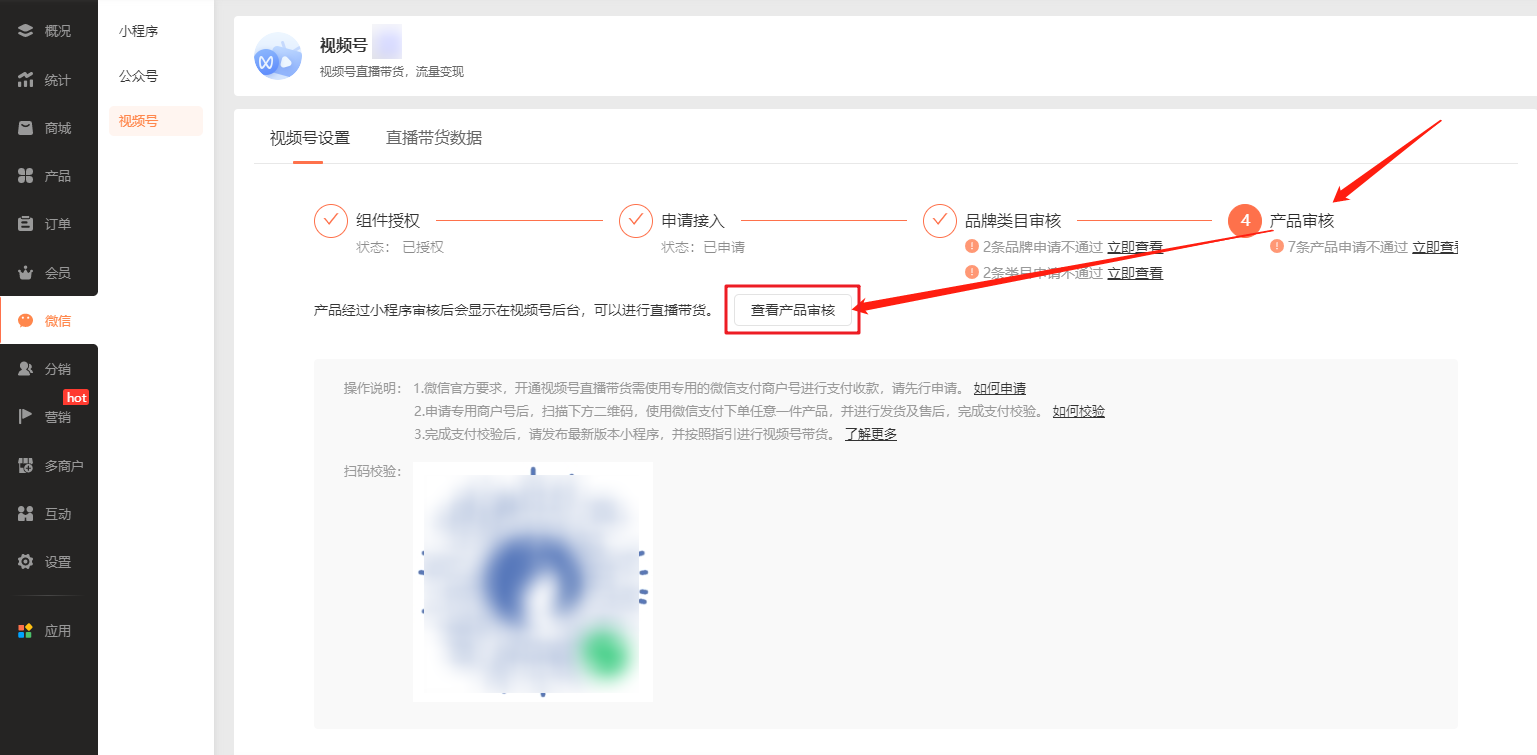This screenshot has height=755, width=1537.
Task: Click 立即查看 for brand application failures
Action: pyautogui.click(x=1135, y=247)
